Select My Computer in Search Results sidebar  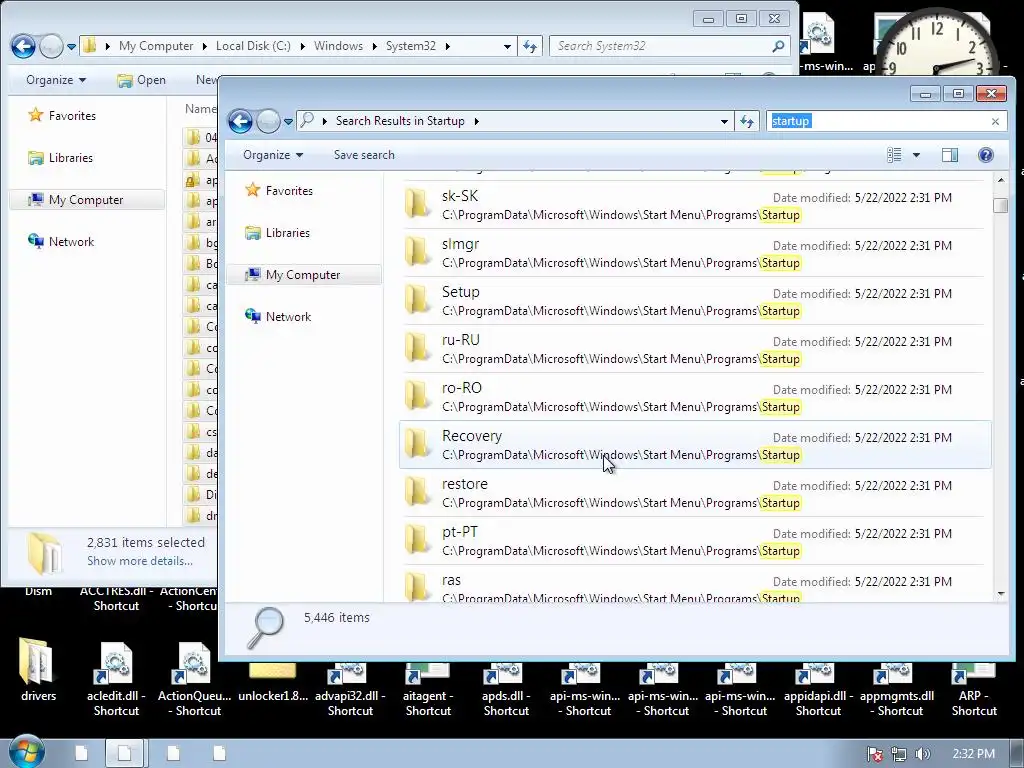(x=303, y=275)
